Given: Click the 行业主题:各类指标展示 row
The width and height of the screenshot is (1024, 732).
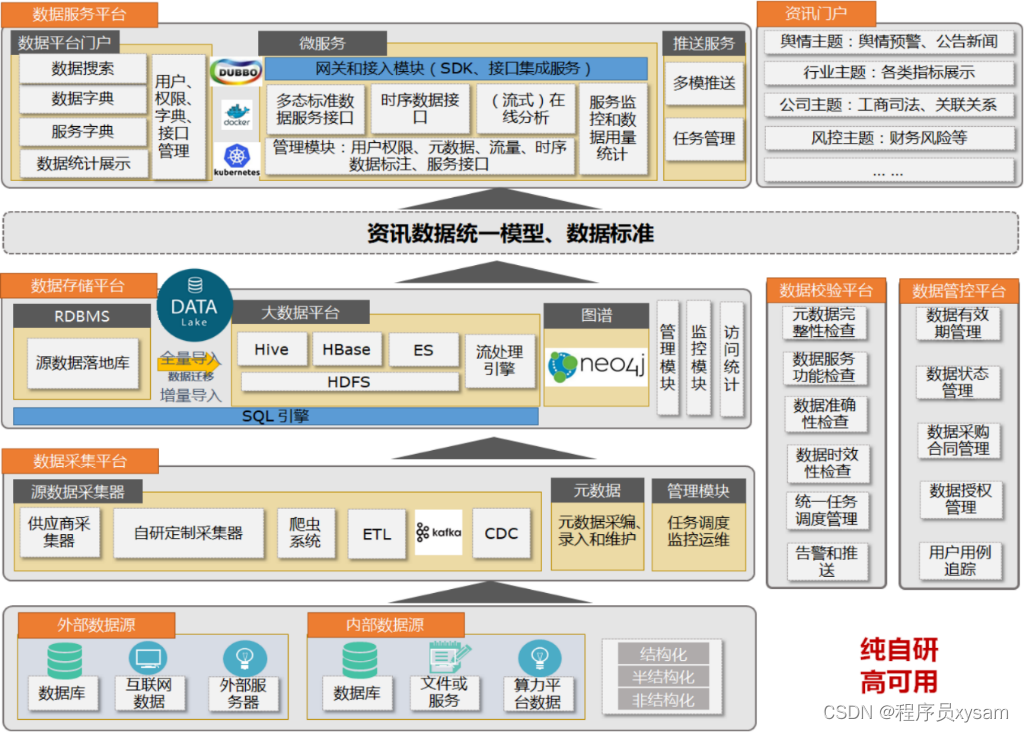Looking at the screenshot, I should (888, 72).
